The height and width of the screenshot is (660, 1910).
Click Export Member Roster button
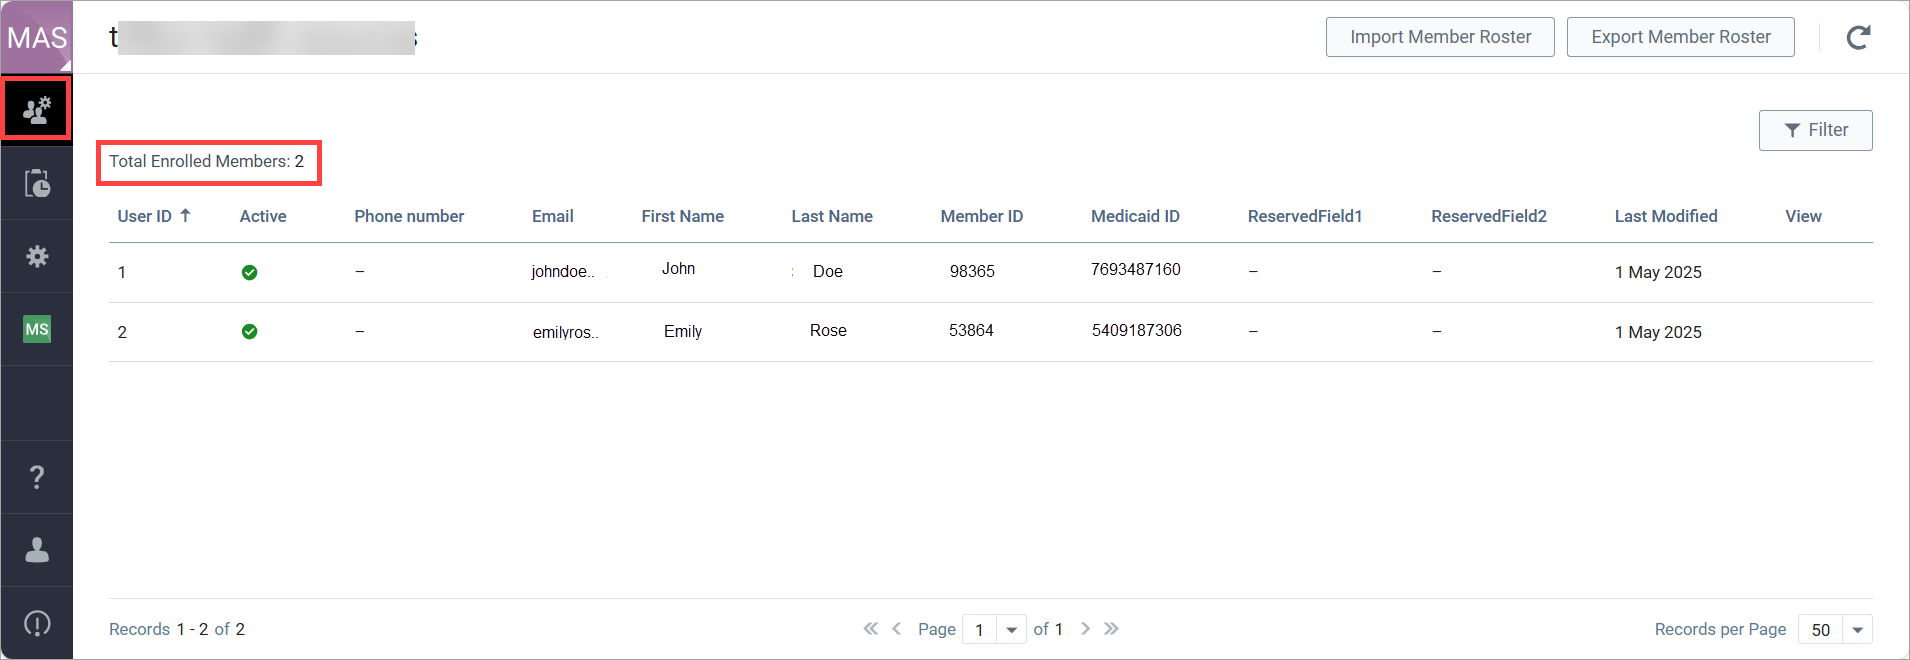(x=1680, y=37)
